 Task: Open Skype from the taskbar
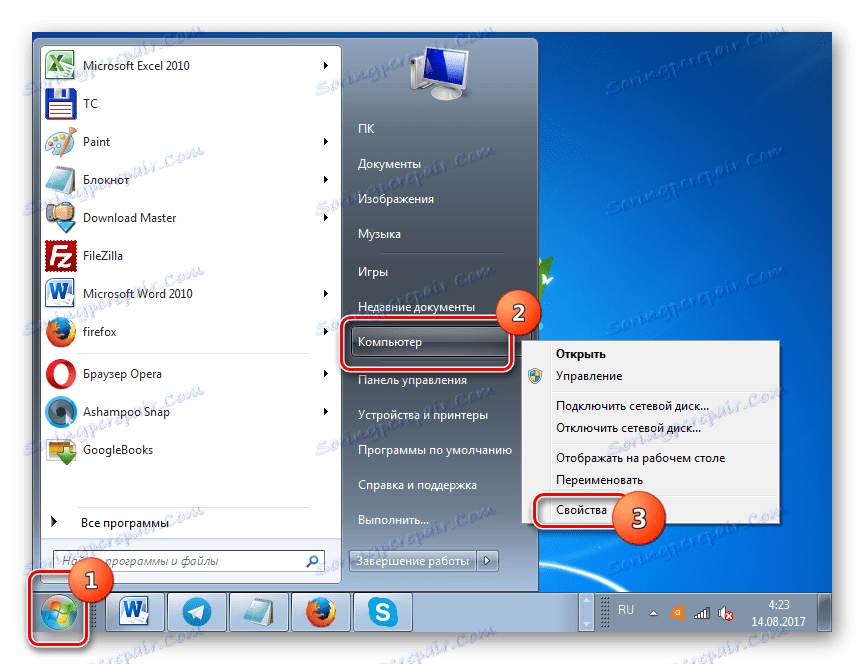click(x=382, y=612)
